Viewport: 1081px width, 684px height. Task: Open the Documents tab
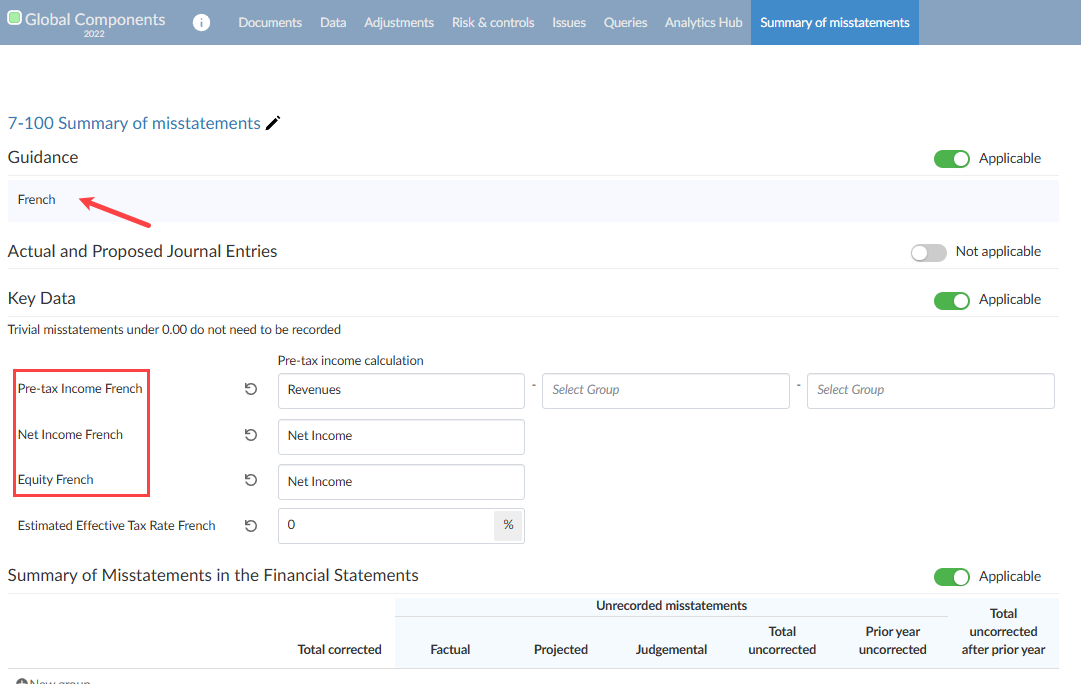tap(270, 22)
